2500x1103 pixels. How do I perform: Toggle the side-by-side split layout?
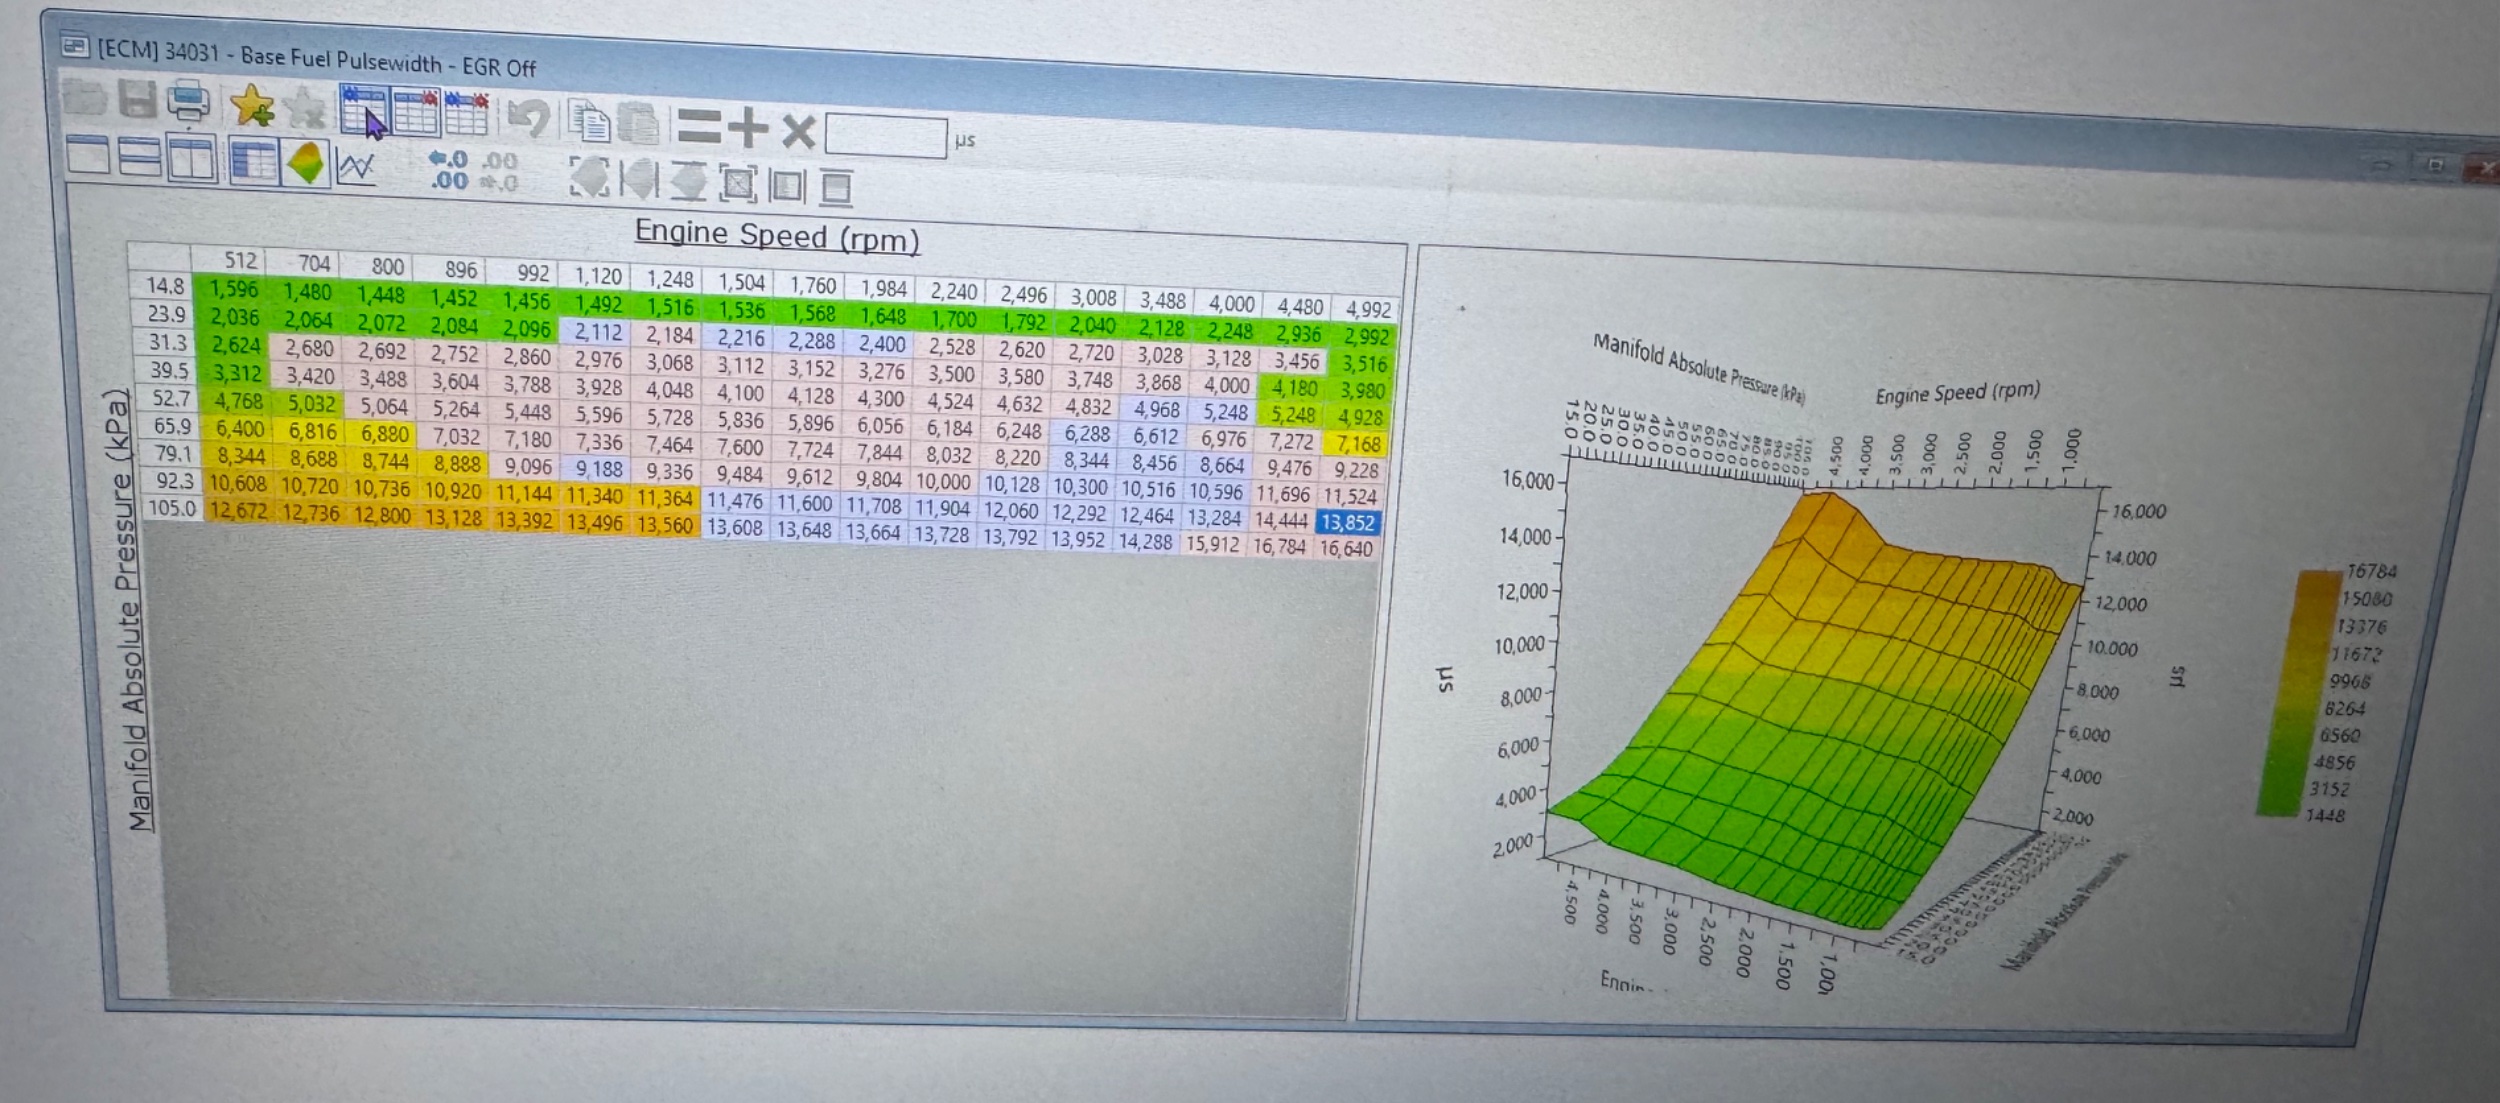click(192, 159)
